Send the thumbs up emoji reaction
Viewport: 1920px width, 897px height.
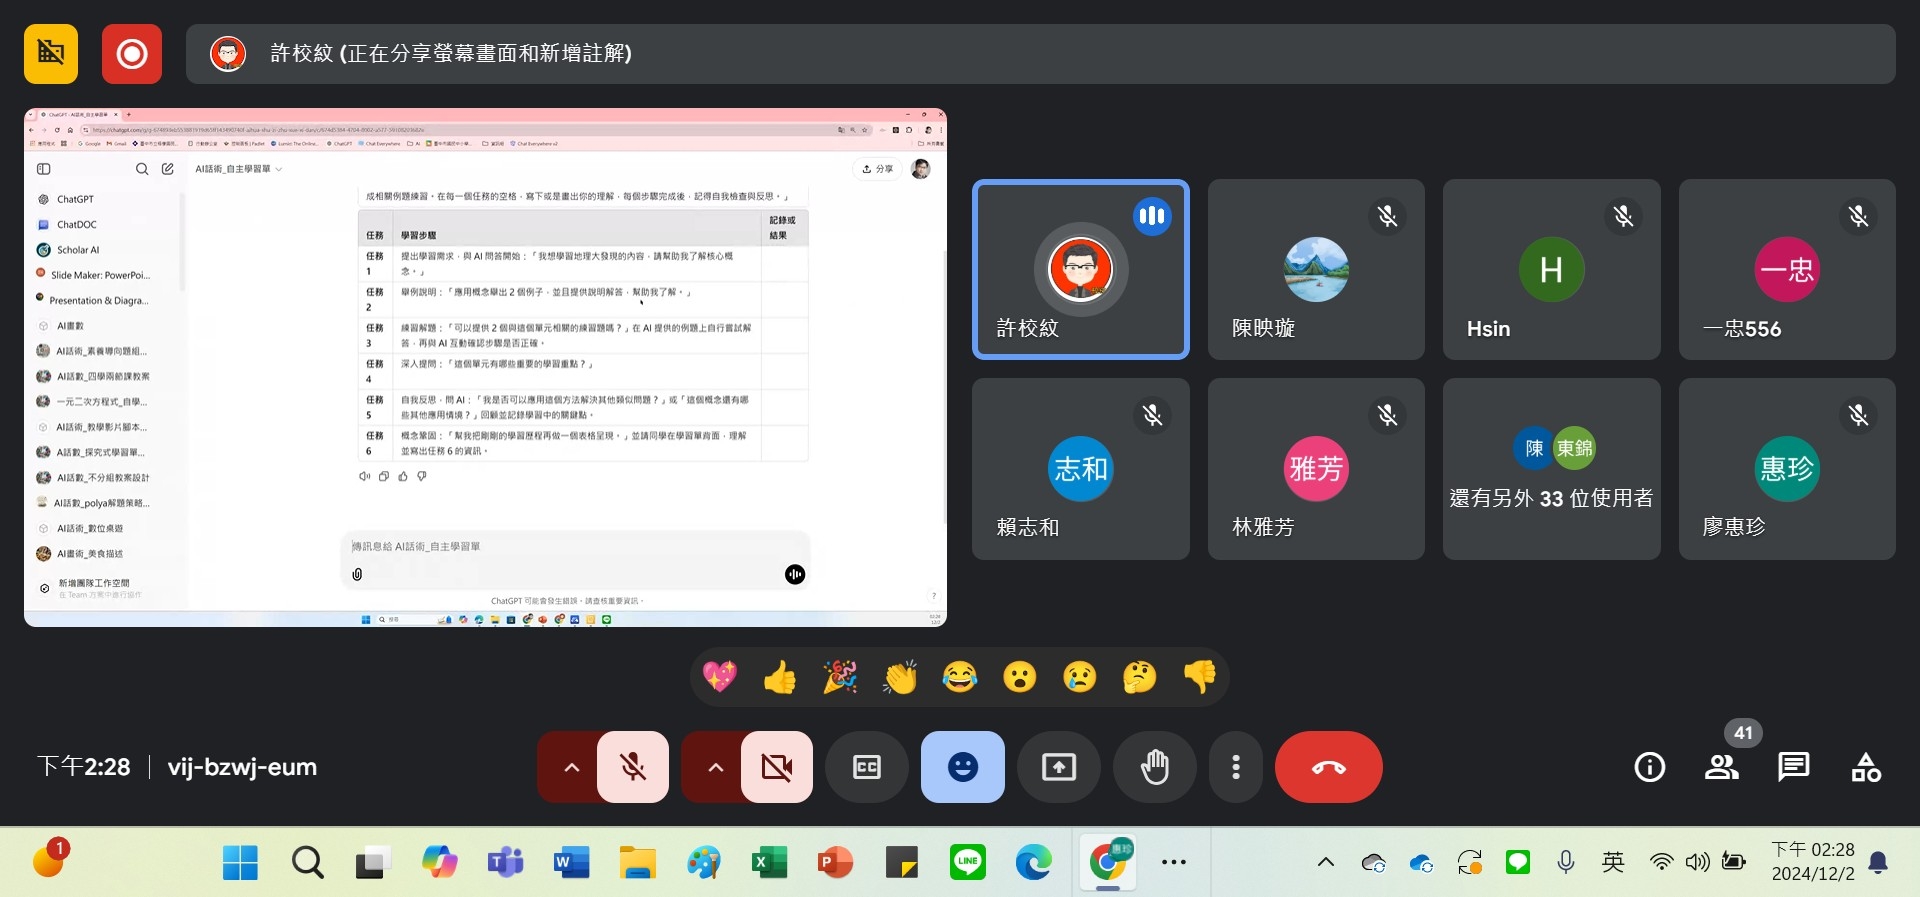pos(780,677)
